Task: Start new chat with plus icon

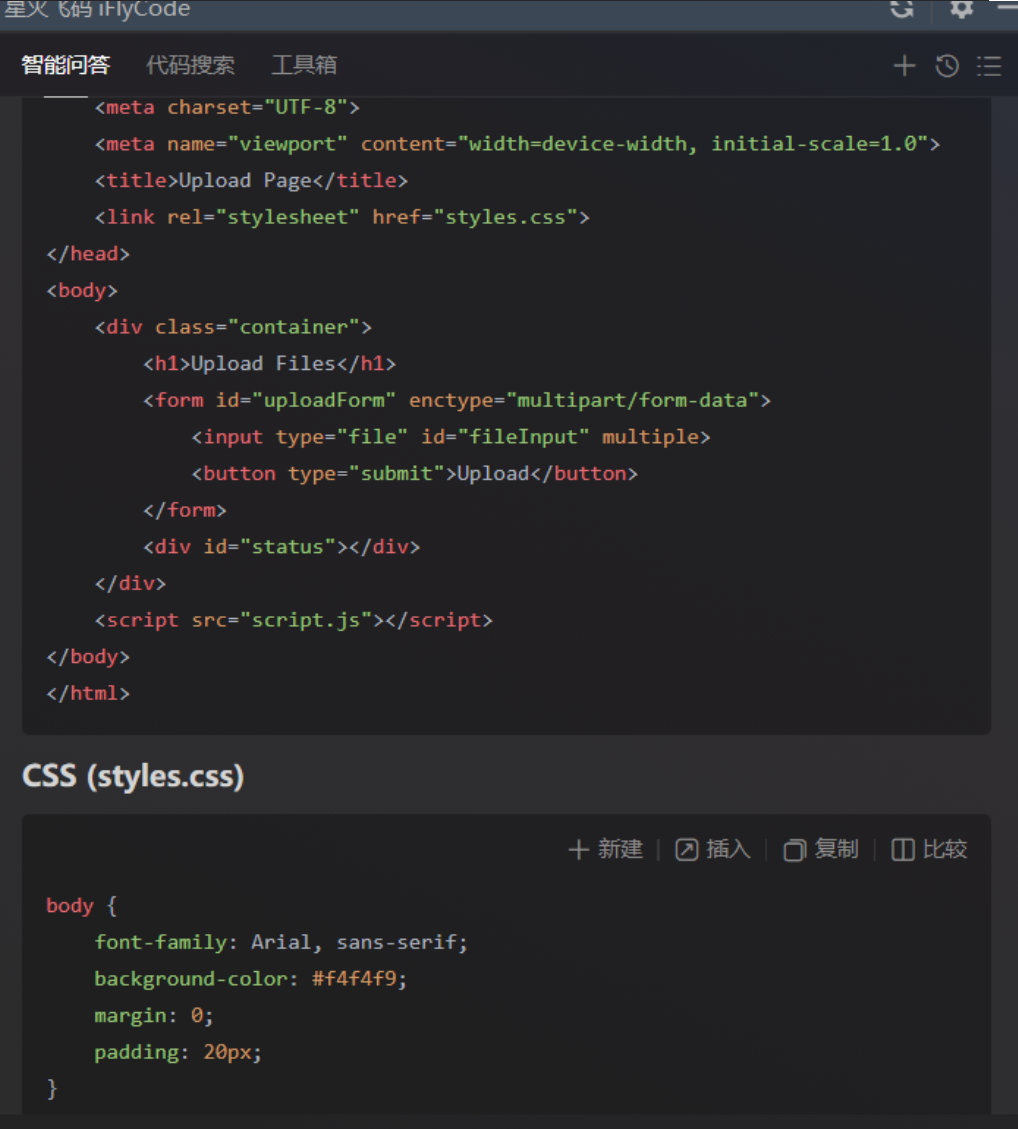Action: coord(904,66)
